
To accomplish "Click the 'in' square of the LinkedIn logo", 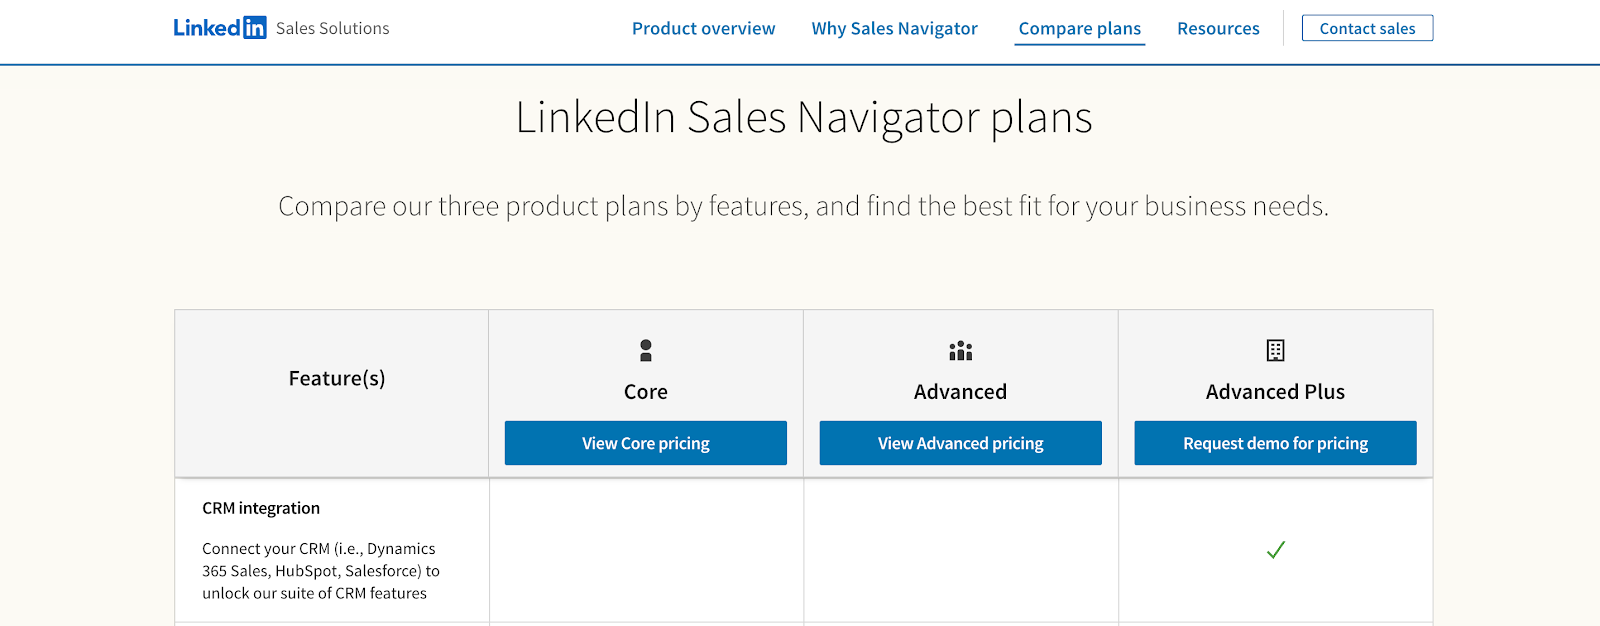I will tap(256, 27).
